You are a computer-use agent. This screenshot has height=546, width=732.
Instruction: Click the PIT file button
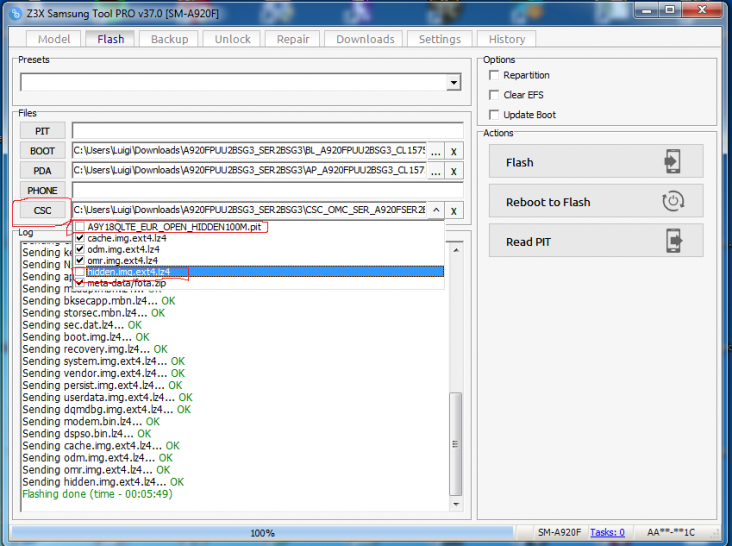tap(42, 131)
